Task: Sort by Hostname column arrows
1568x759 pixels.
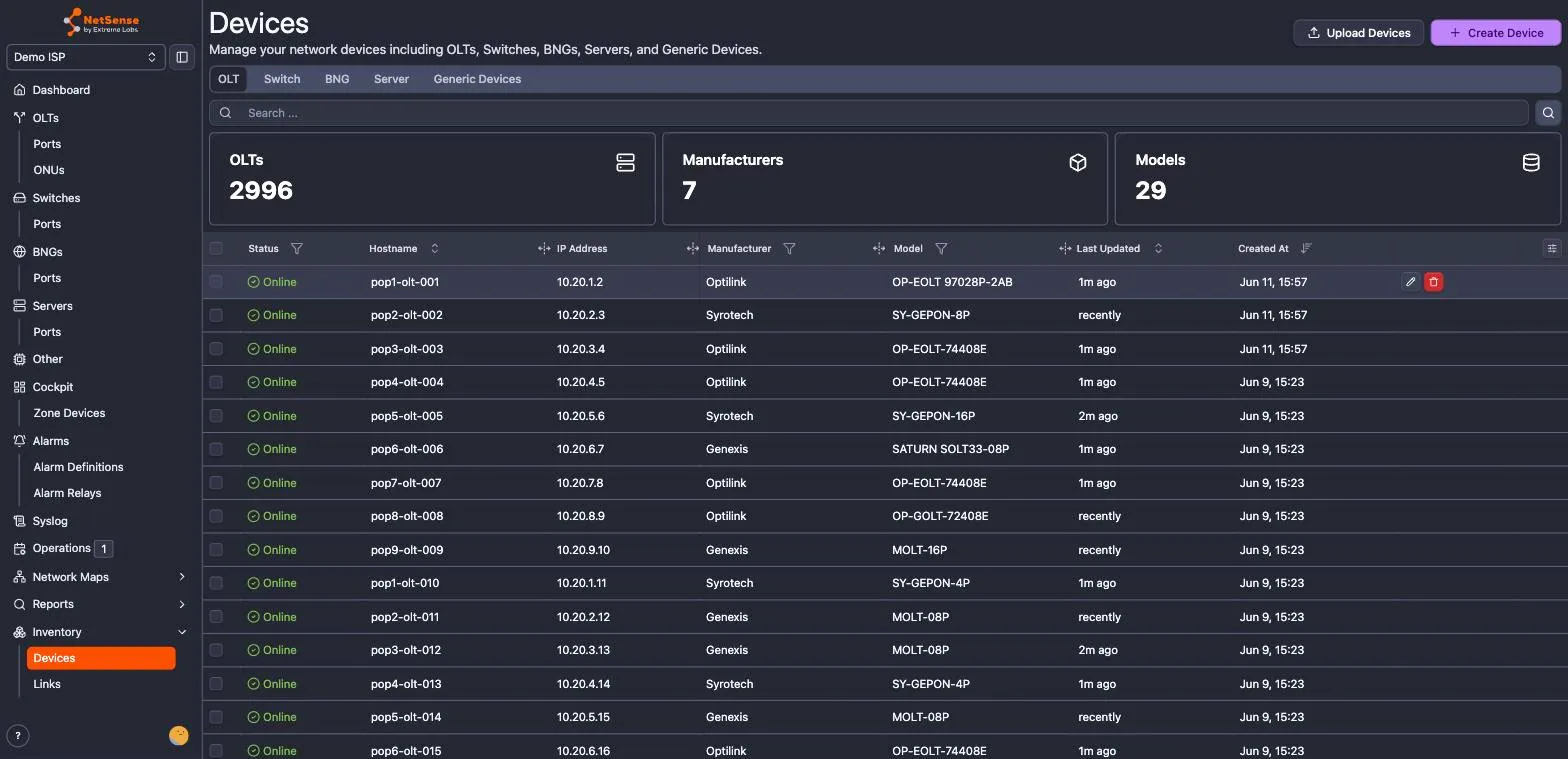Action: click(434, 248)
